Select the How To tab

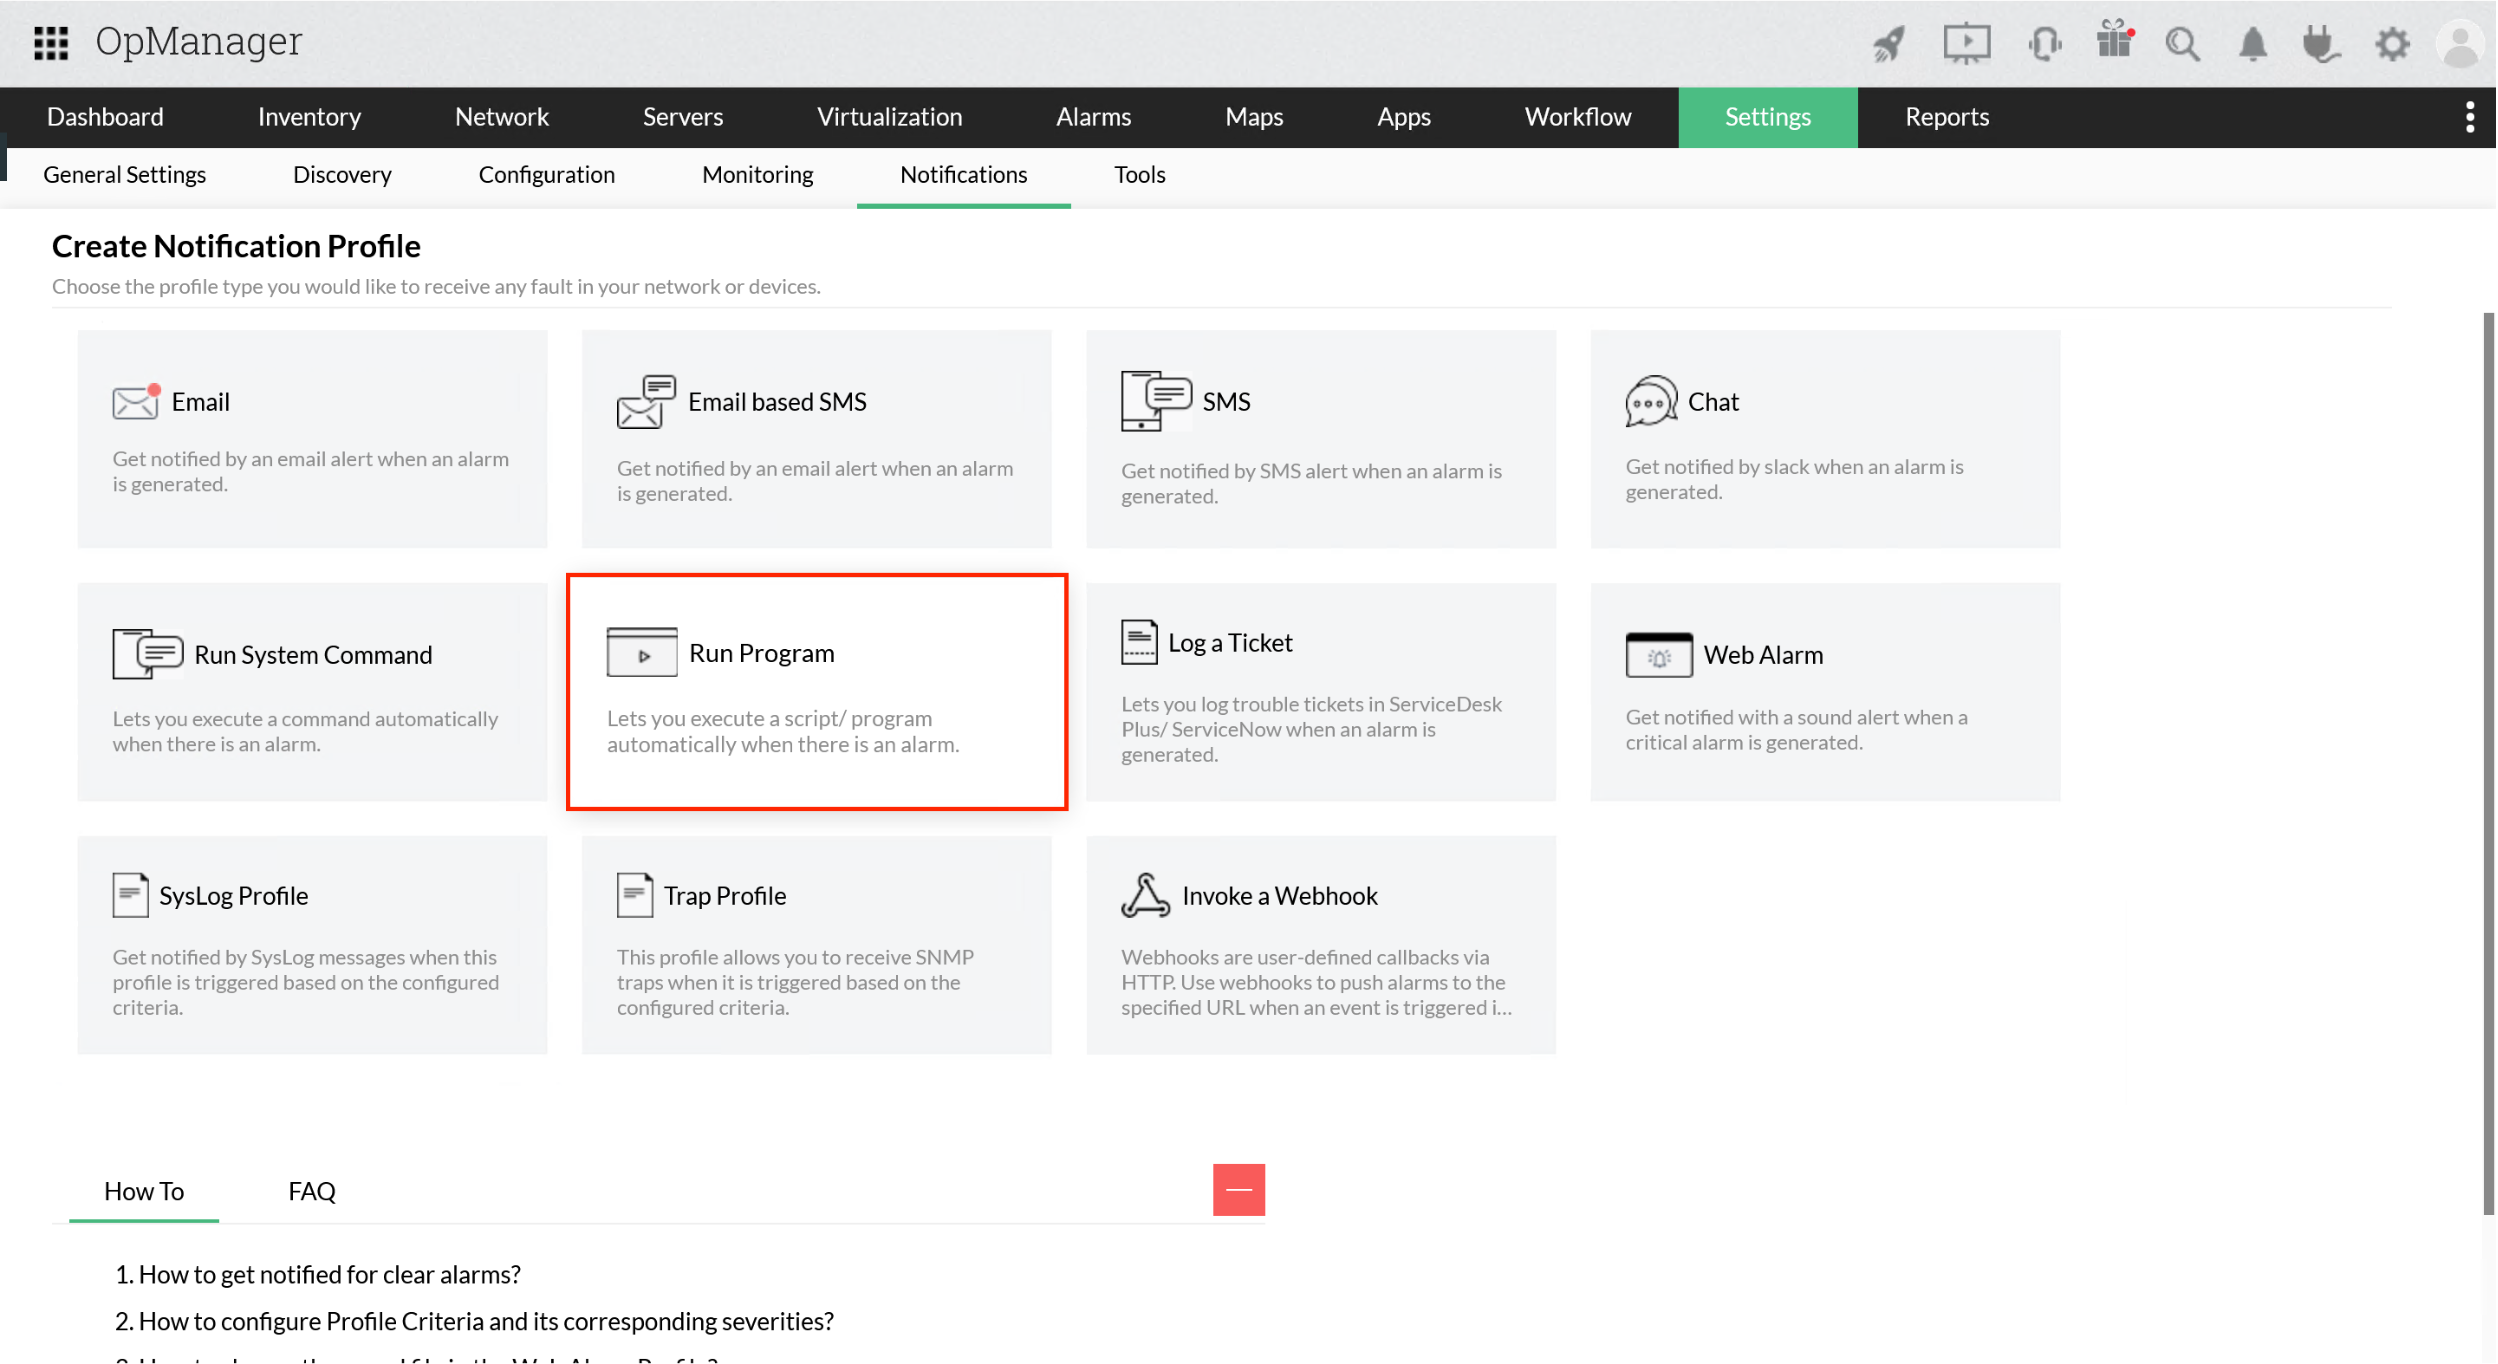pyautogui.click(x=144, y=1191)
